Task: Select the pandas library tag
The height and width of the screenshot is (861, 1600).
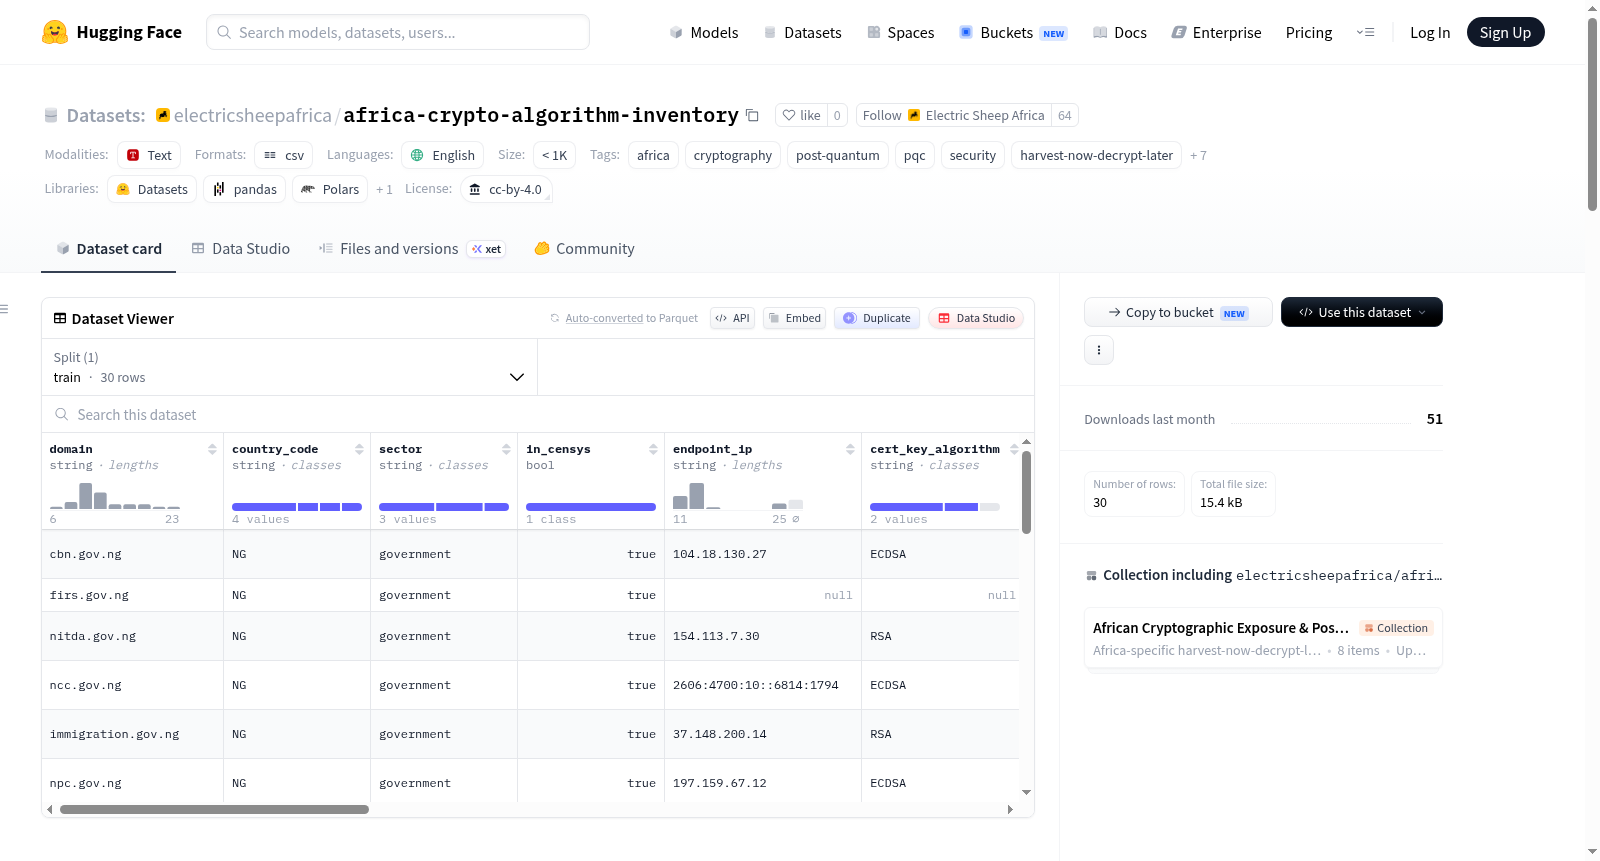Action: pos(244,189)
